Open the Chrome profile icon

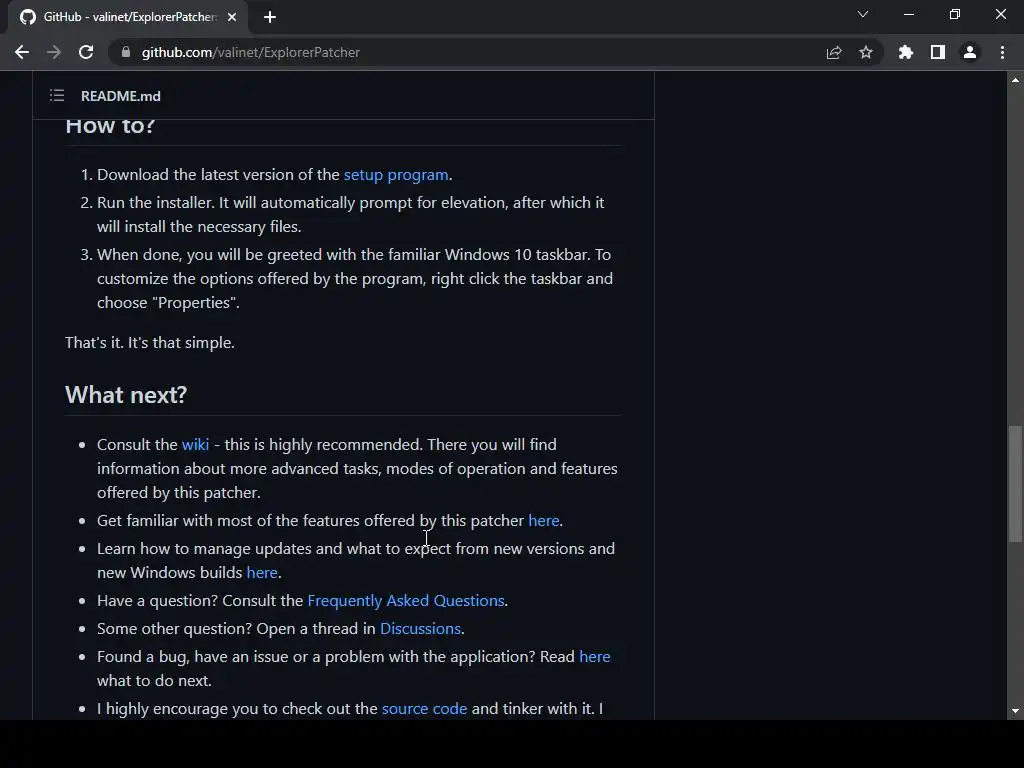point(970,52)
